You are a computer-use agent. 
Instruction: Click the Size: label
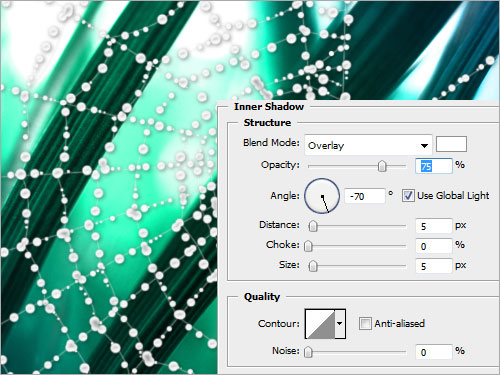289,265
